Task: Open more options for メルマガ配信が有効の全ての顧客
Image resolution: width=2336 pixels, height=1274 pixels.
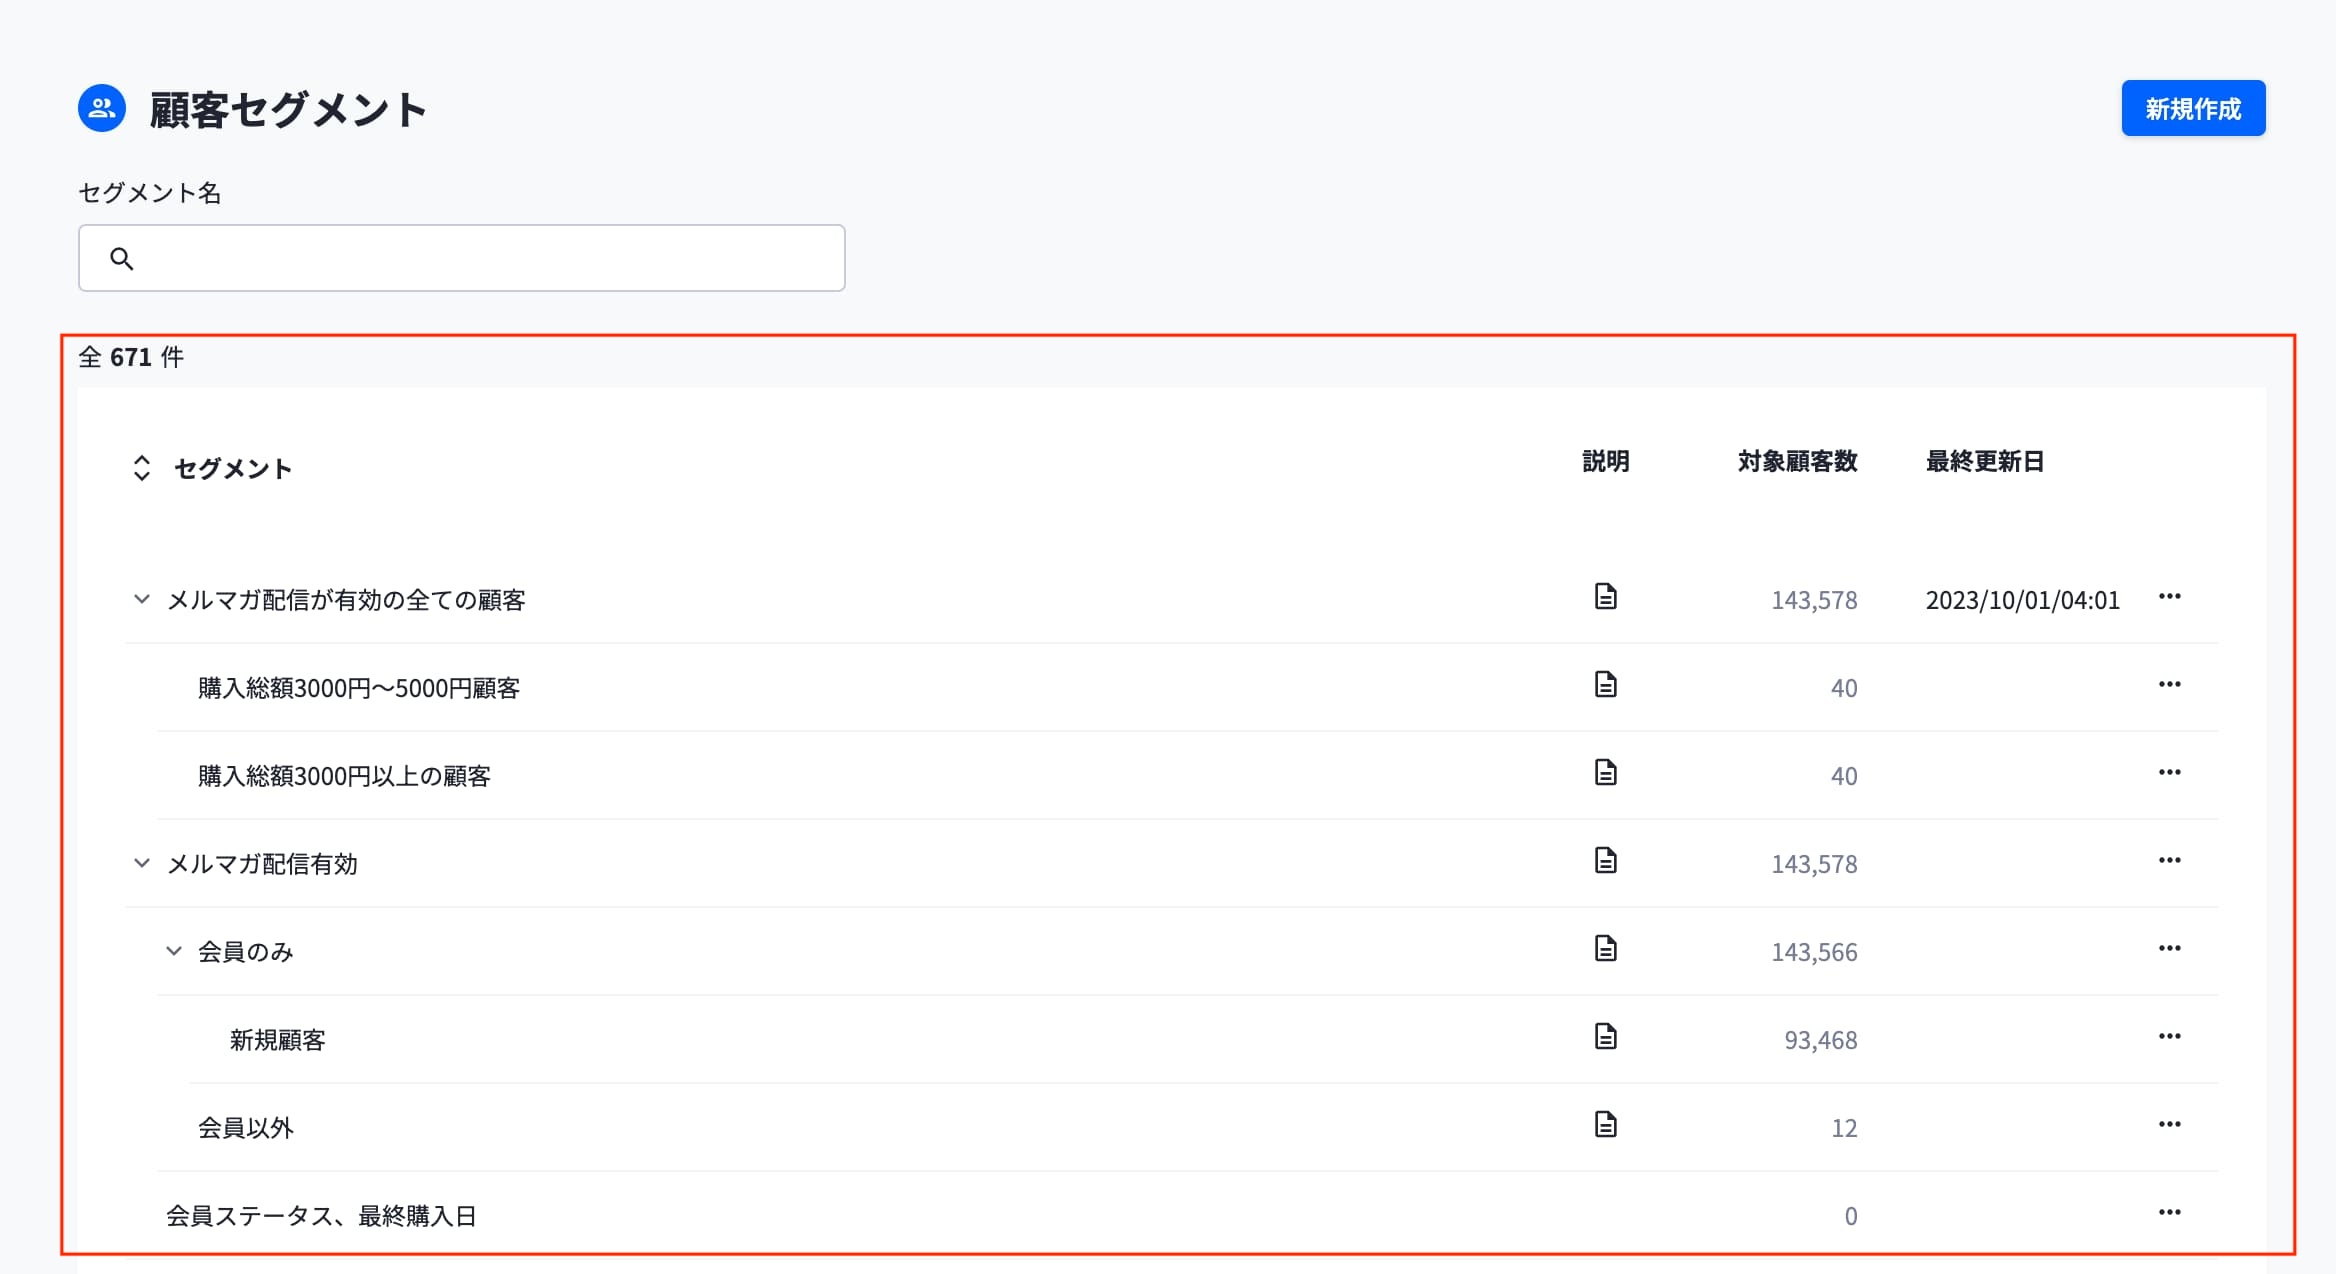Action: click(2169, 597)
